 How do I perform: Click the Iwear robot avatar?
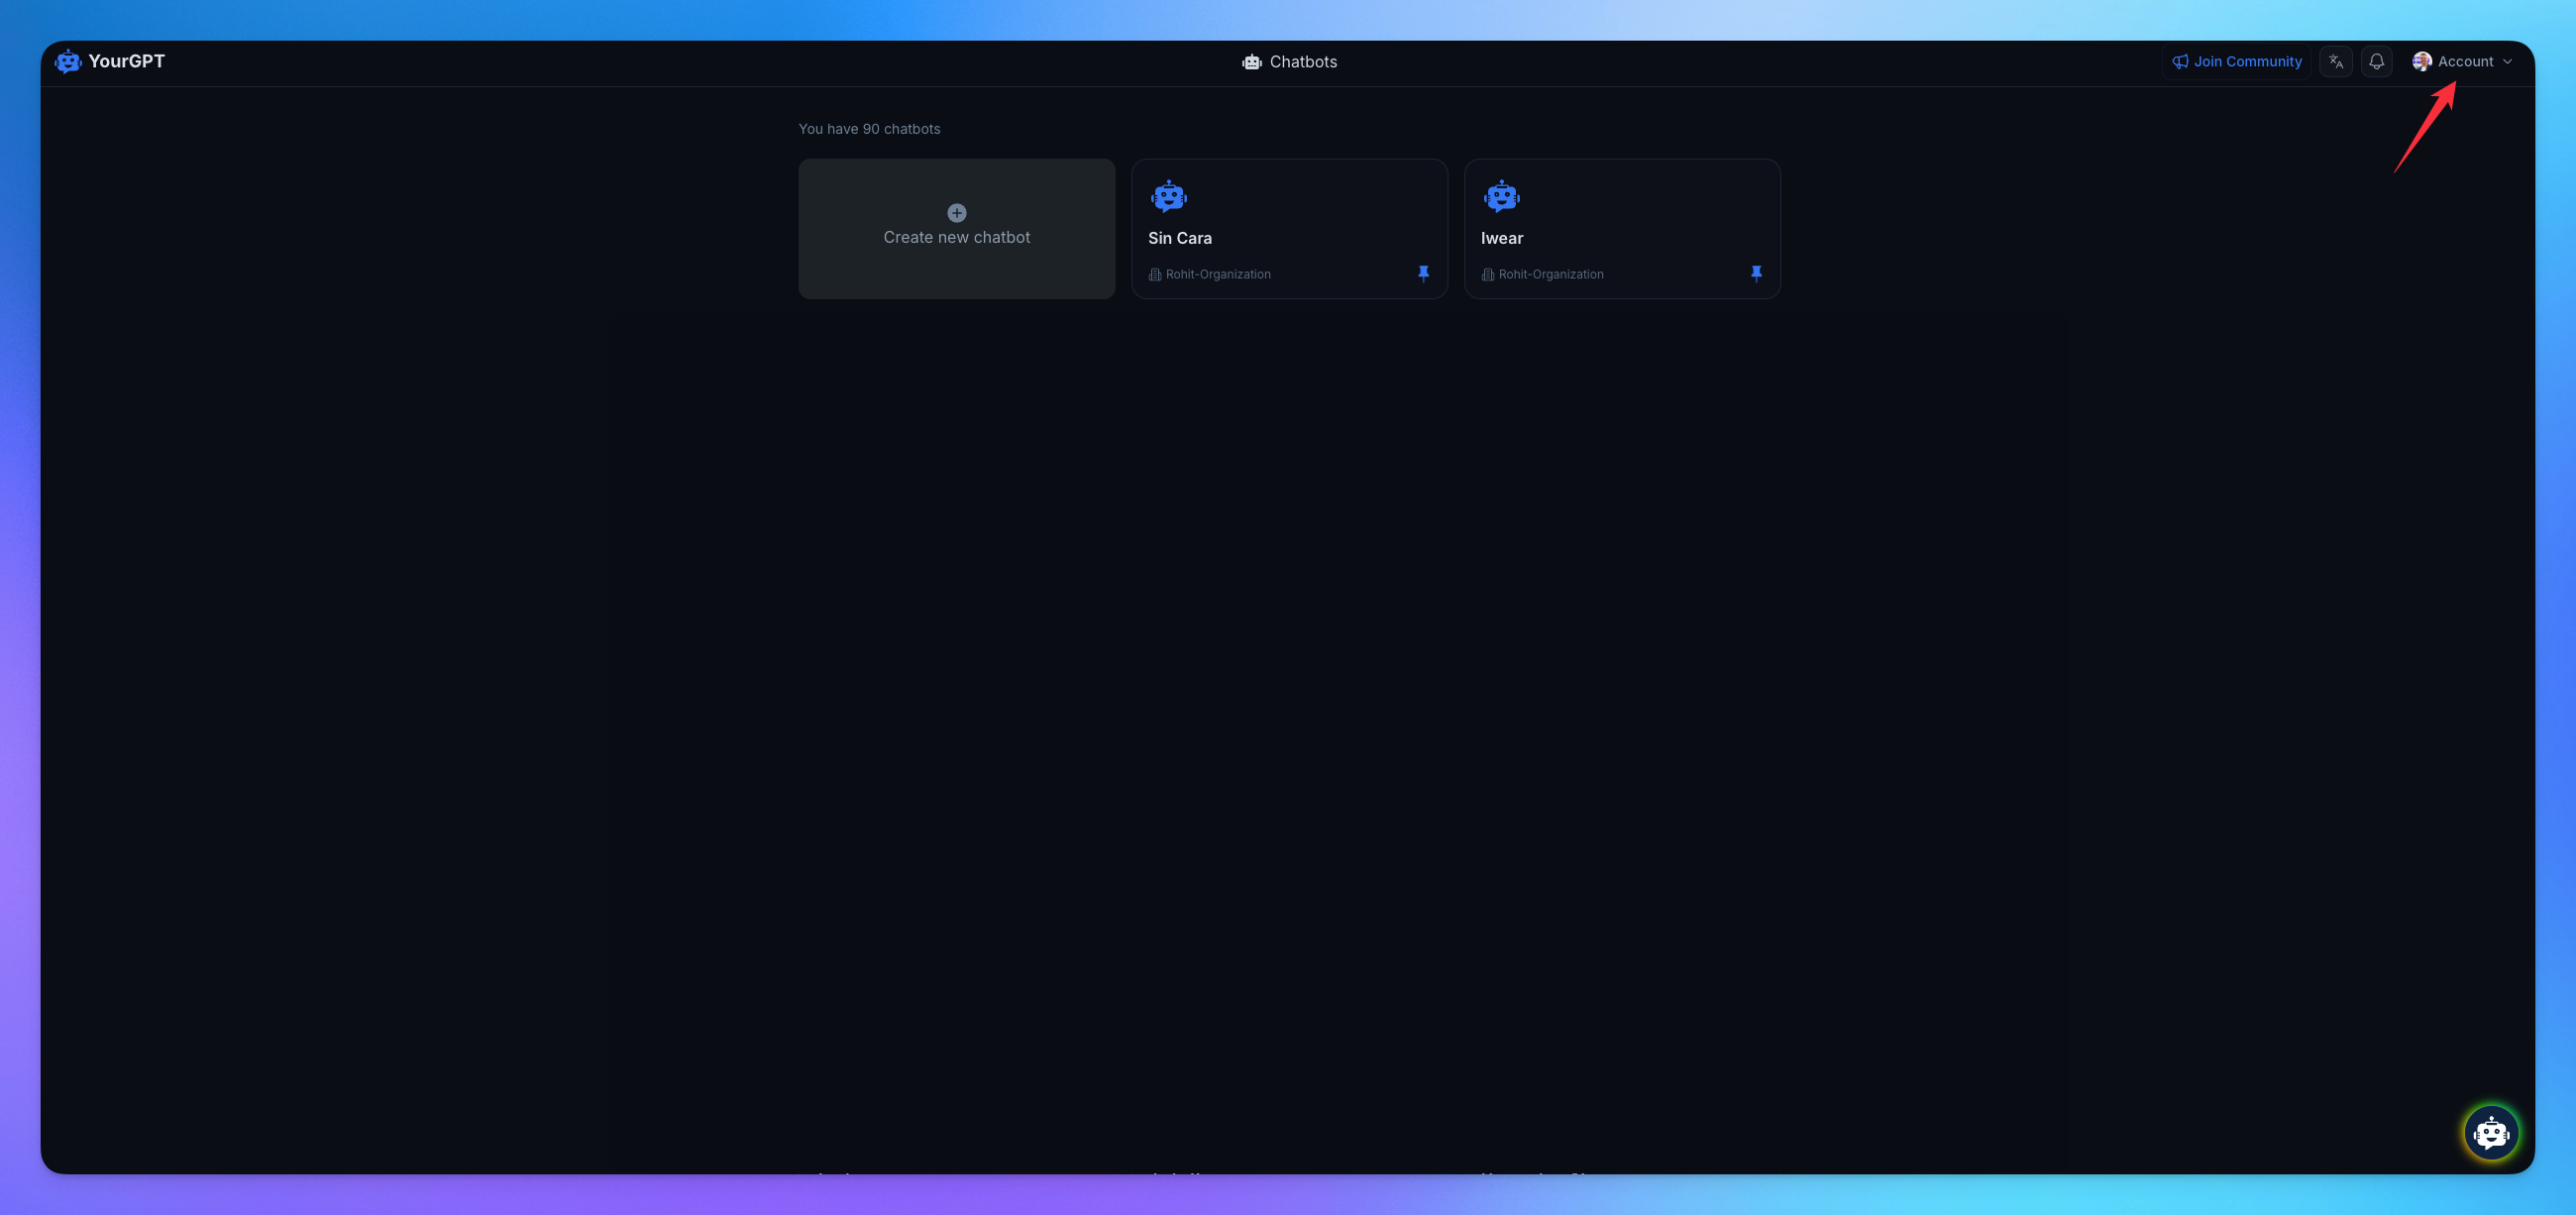coord(1501,196)
